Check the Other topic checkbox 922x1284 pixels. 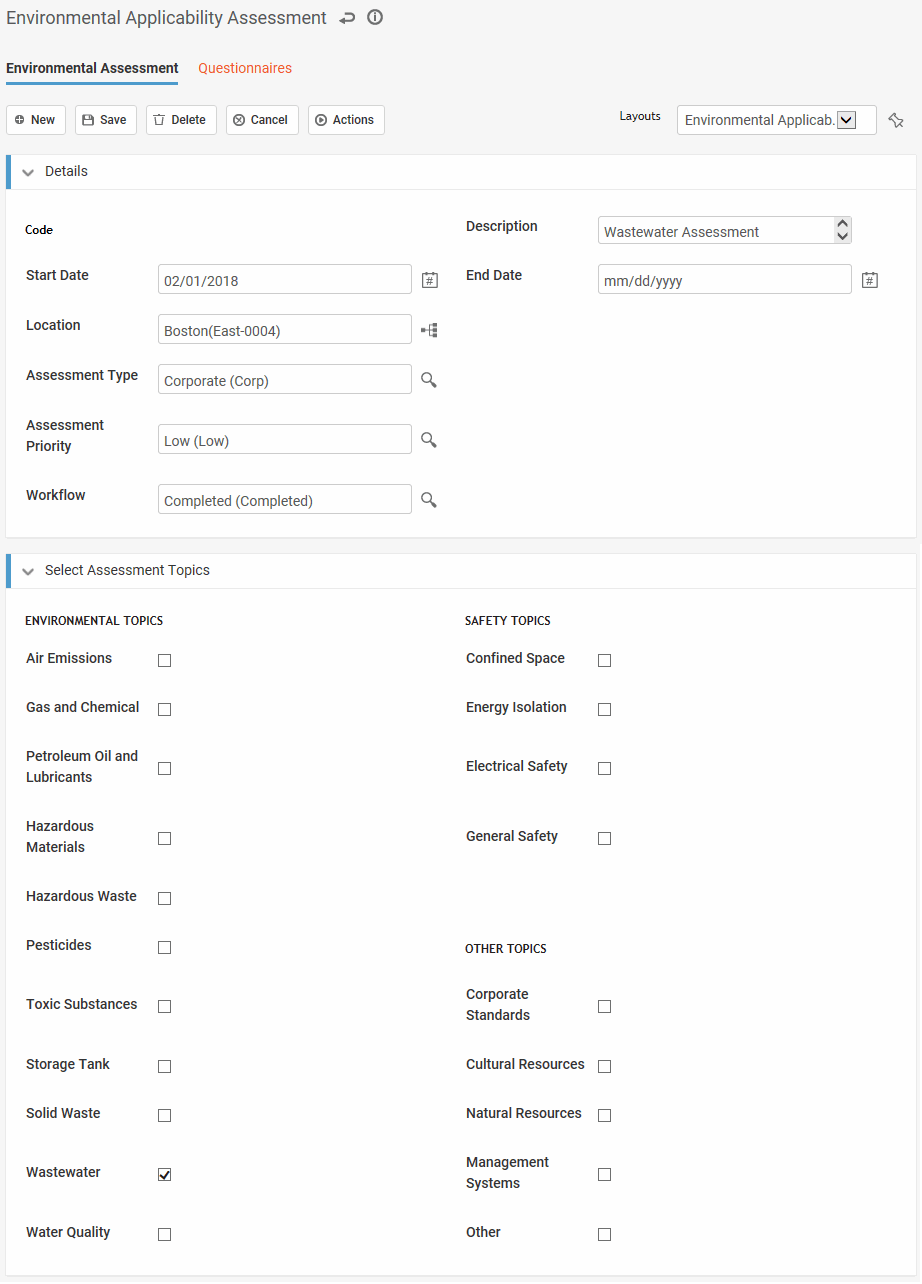tap(605, 1234)
